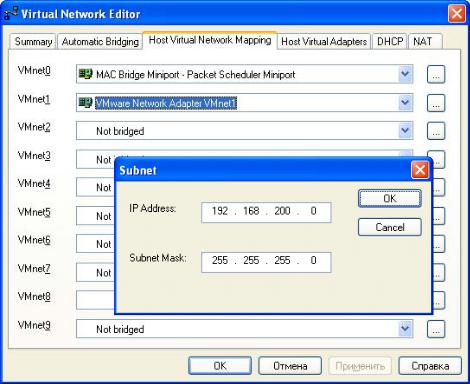This screenshot has width=470, height=384.
Task: Open the VMnet9 Not bridged combo box
Action: tap(245, 329)
